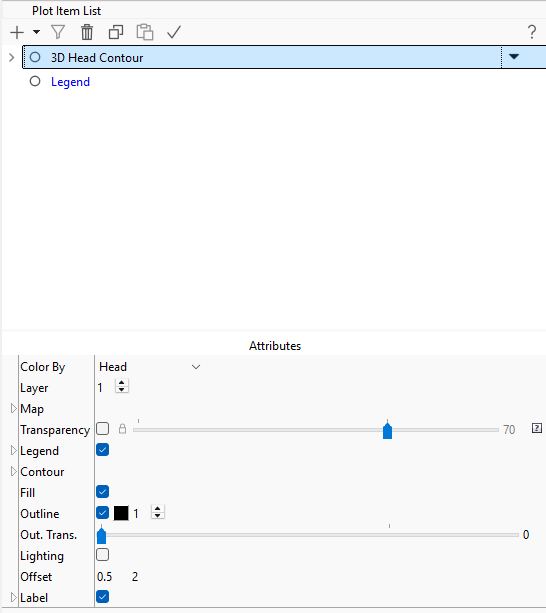The height and width of the screenshot is (613, 546).
Task: Open the 3D Head Contour row dropdown arrow
Action: pyautogui.click(x=514, y=57)
